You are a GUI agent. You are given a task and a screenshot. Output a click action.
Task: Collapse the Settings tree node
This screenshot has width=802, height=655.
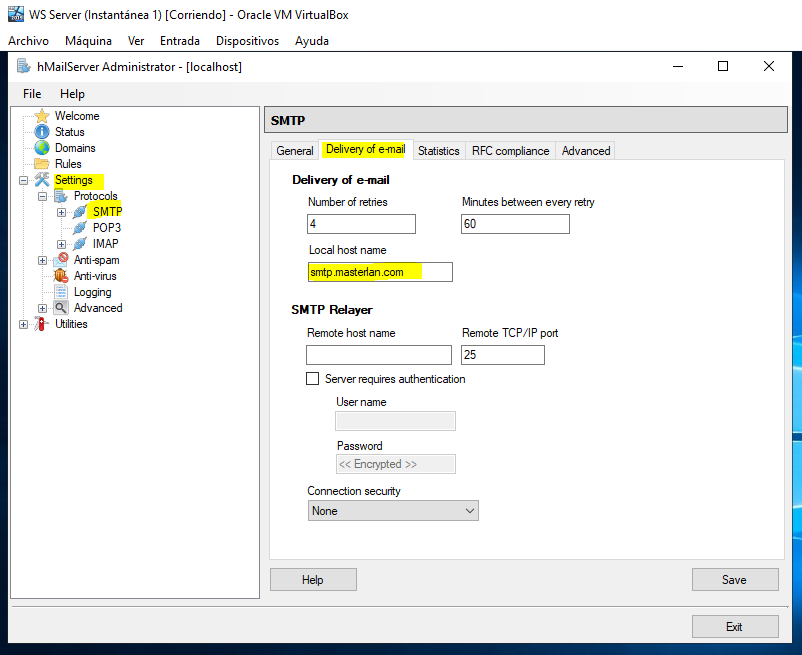pos(23,180)
